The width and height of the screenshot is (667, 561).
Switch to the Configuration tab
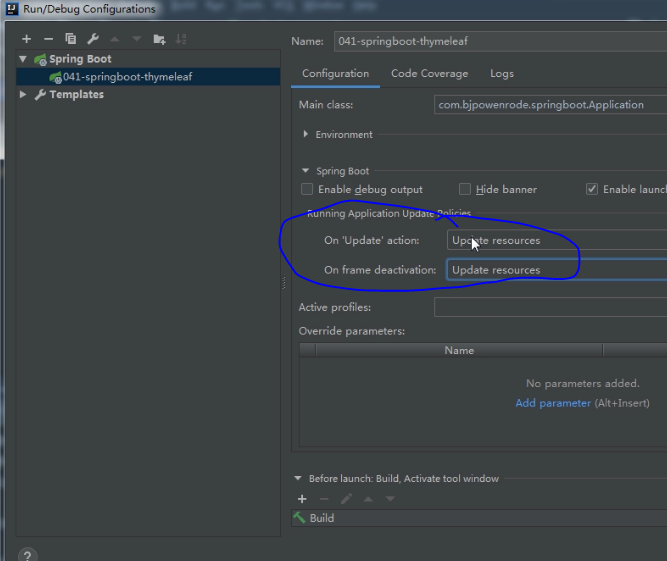click(x=335, y=74)
